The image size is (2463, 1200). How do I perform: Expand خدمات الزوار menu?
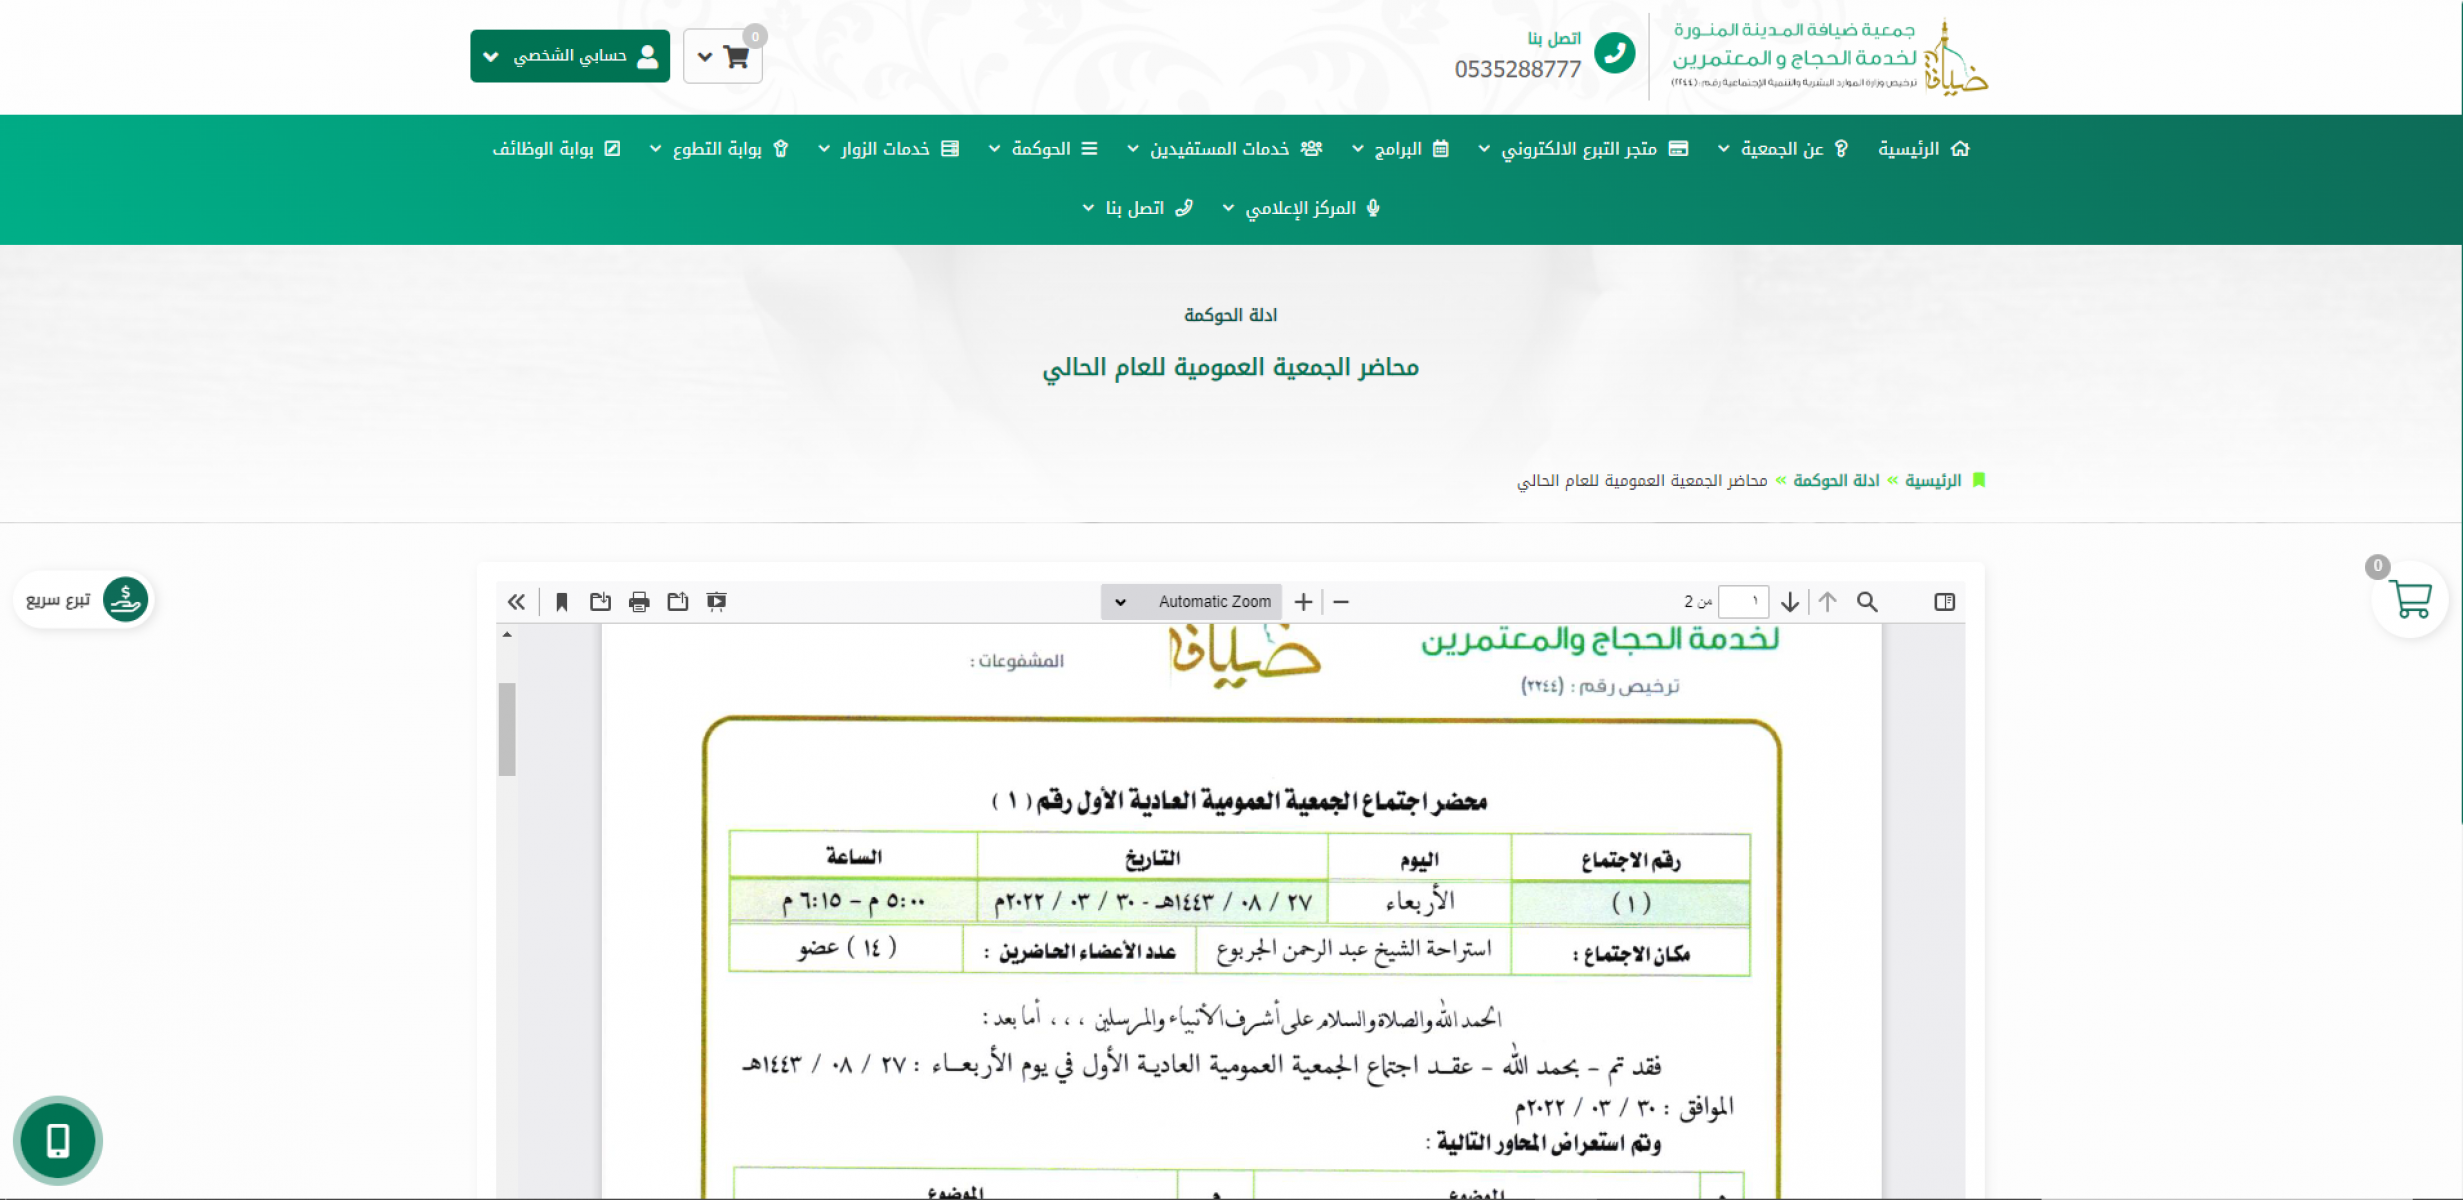[x=888, y=149]
